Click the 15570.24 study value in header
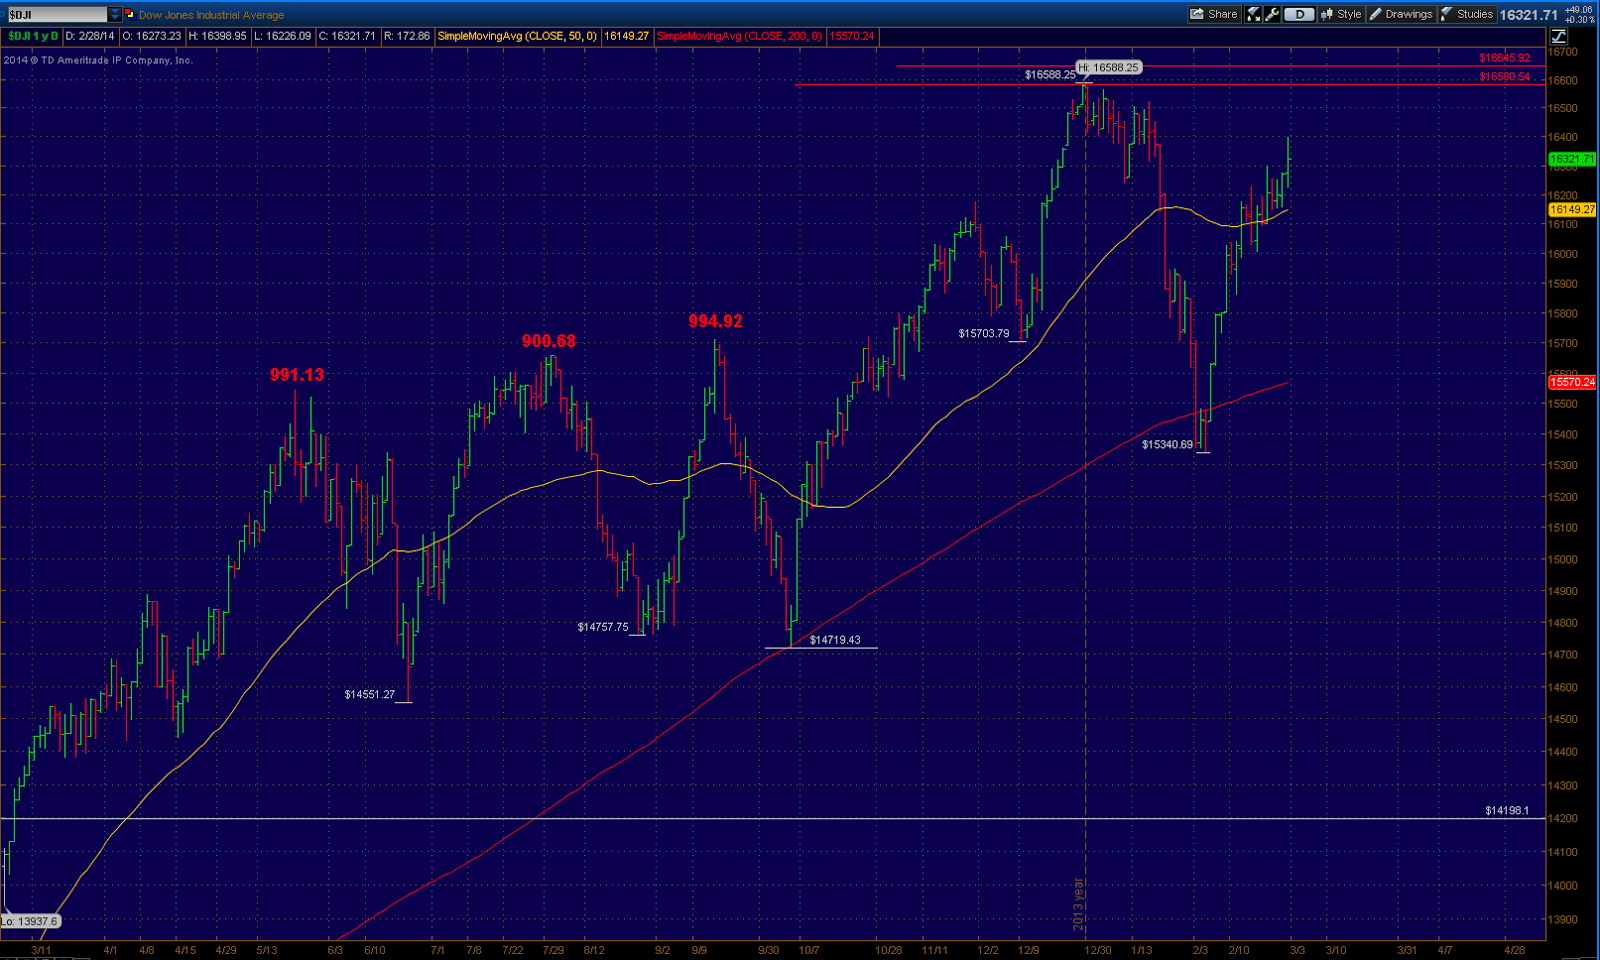Screen dimensions: 1600x960 852,36
